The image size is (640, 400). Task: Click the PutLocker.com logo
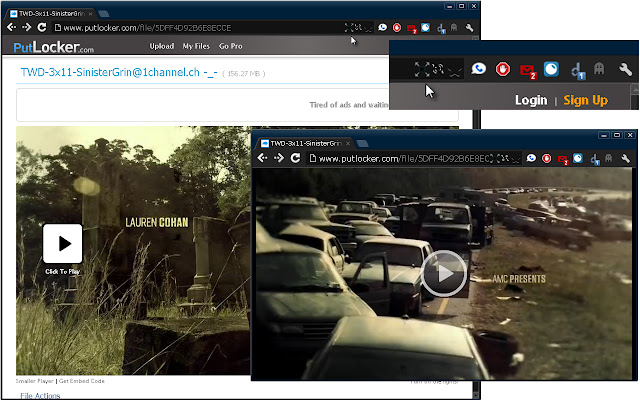(53, 47)
